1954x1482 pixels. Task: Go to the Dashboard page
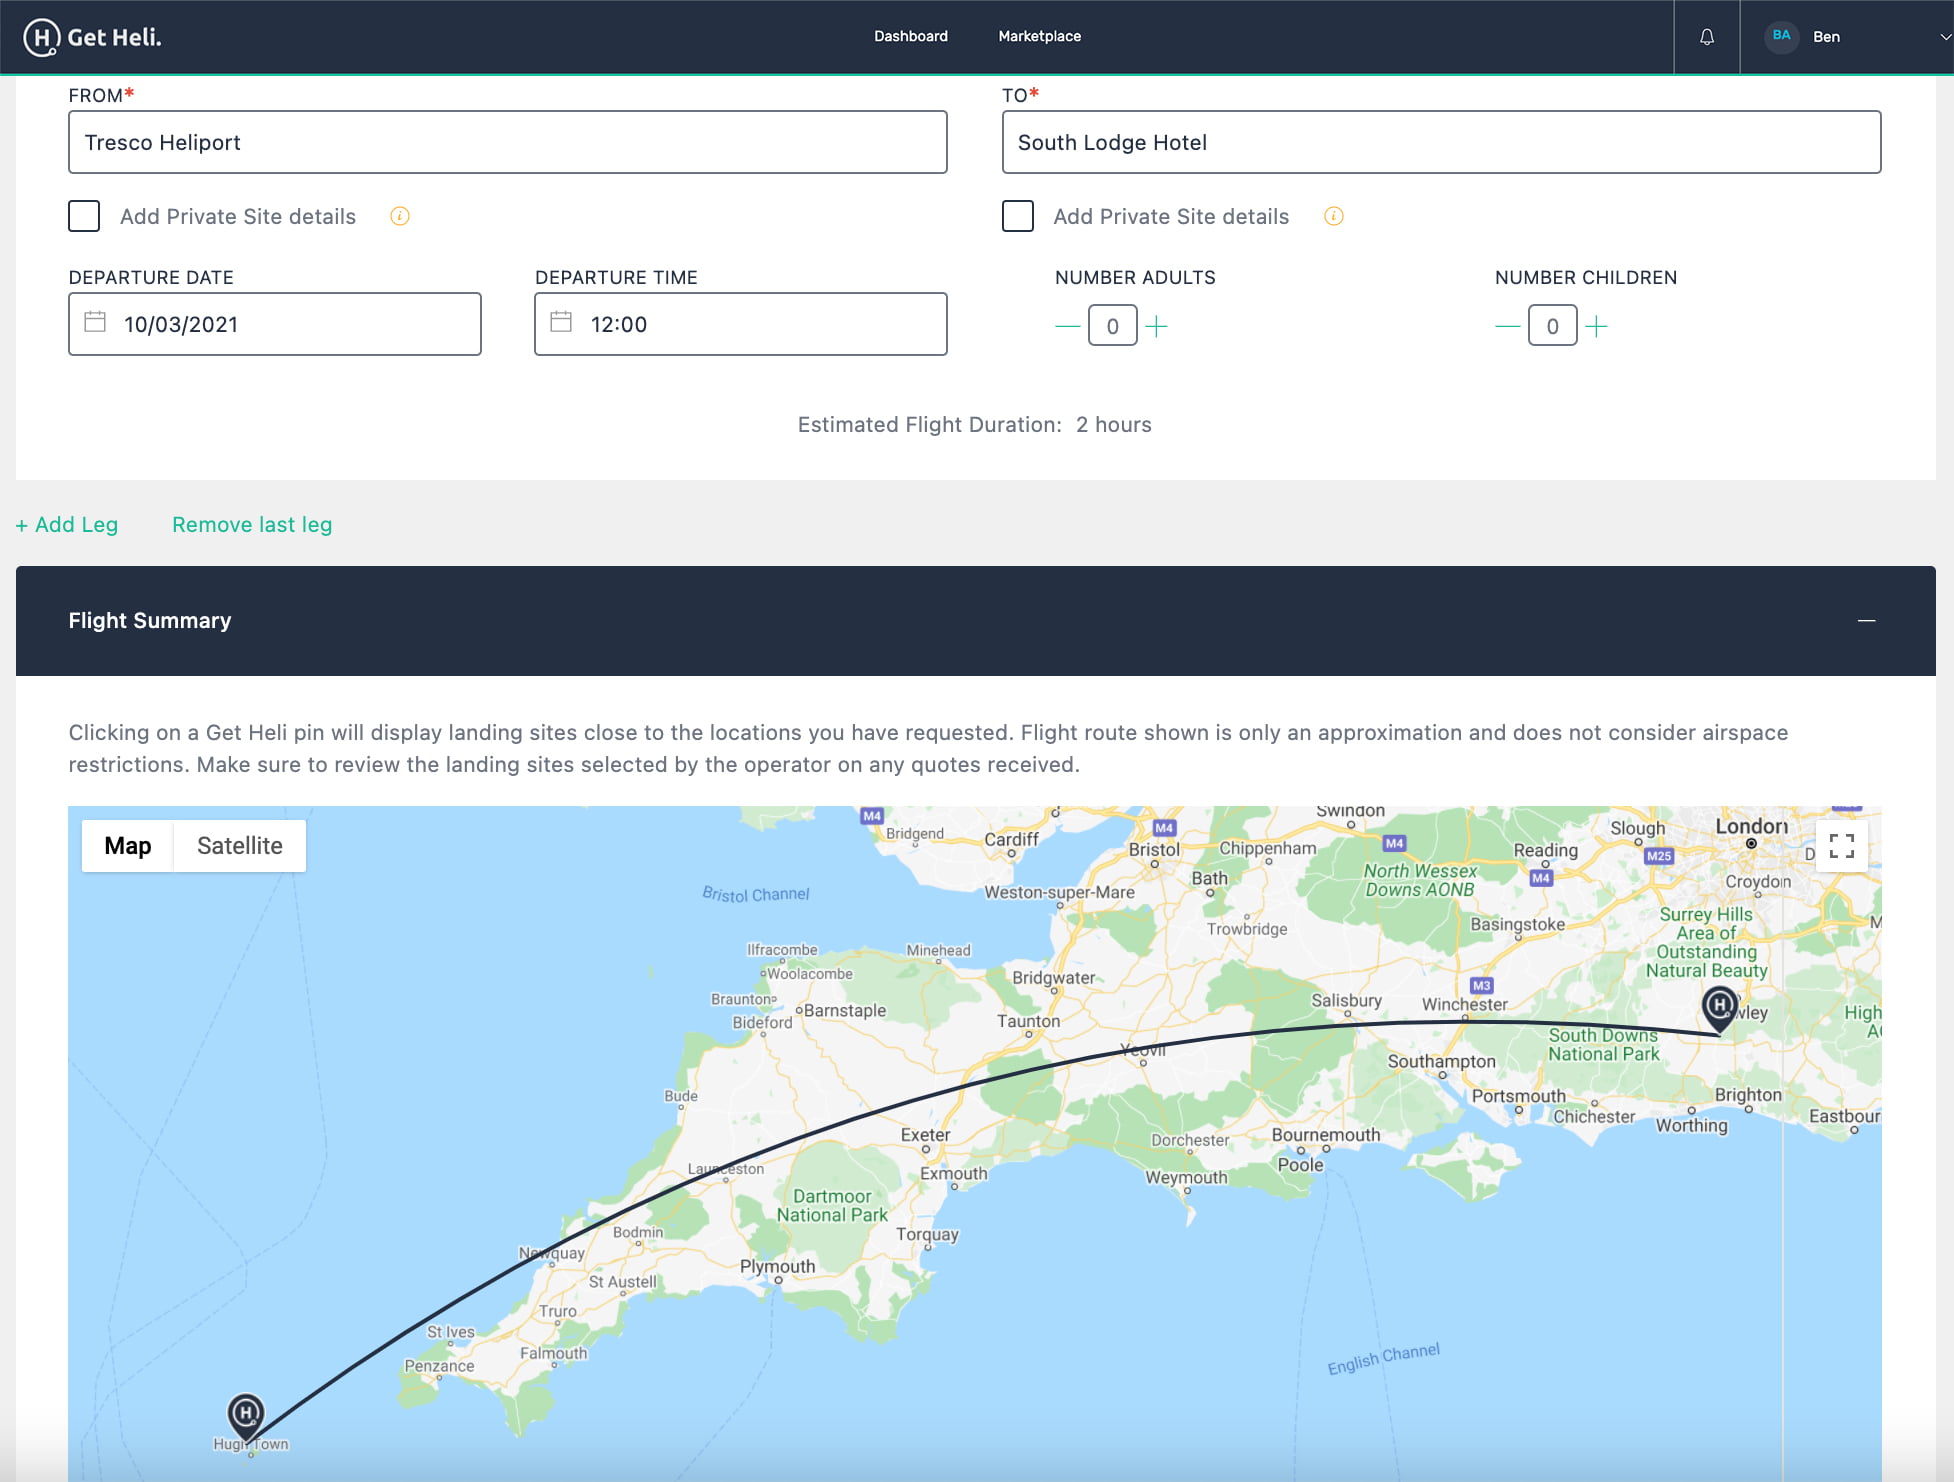(x=910, y=36)
